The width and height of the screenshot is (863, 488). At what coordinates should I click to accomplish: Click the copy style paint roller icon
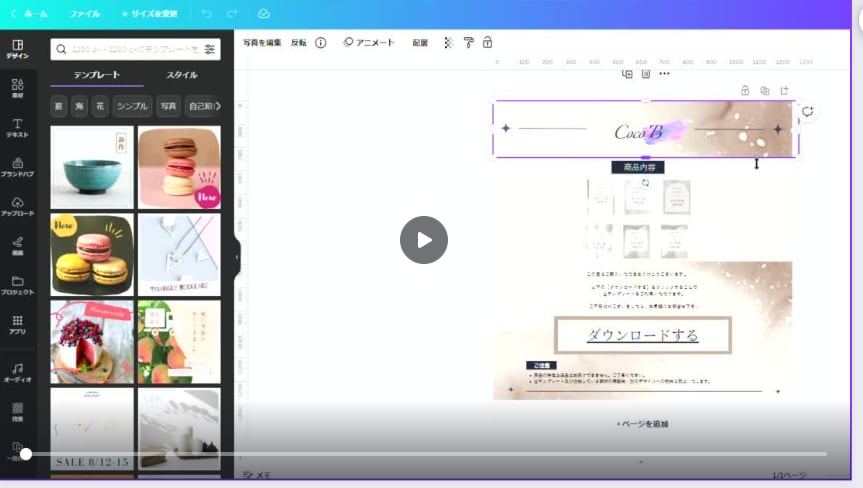[468, 42]
